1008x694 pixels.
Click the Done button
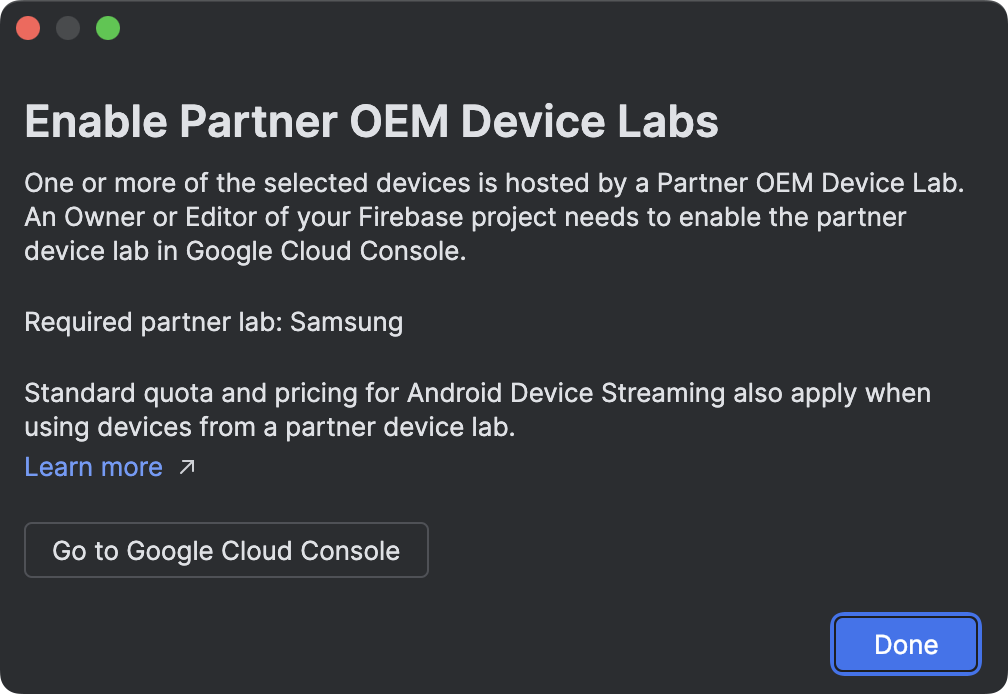tap(905, 645)
